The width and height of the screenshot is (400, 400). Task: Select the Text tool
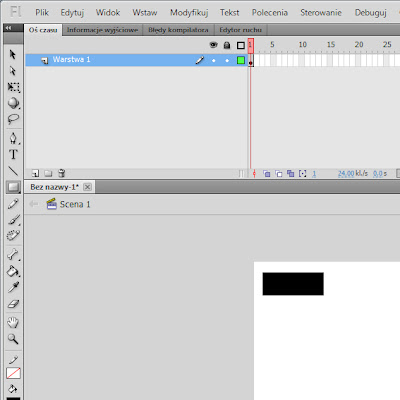tap(13, 154)
